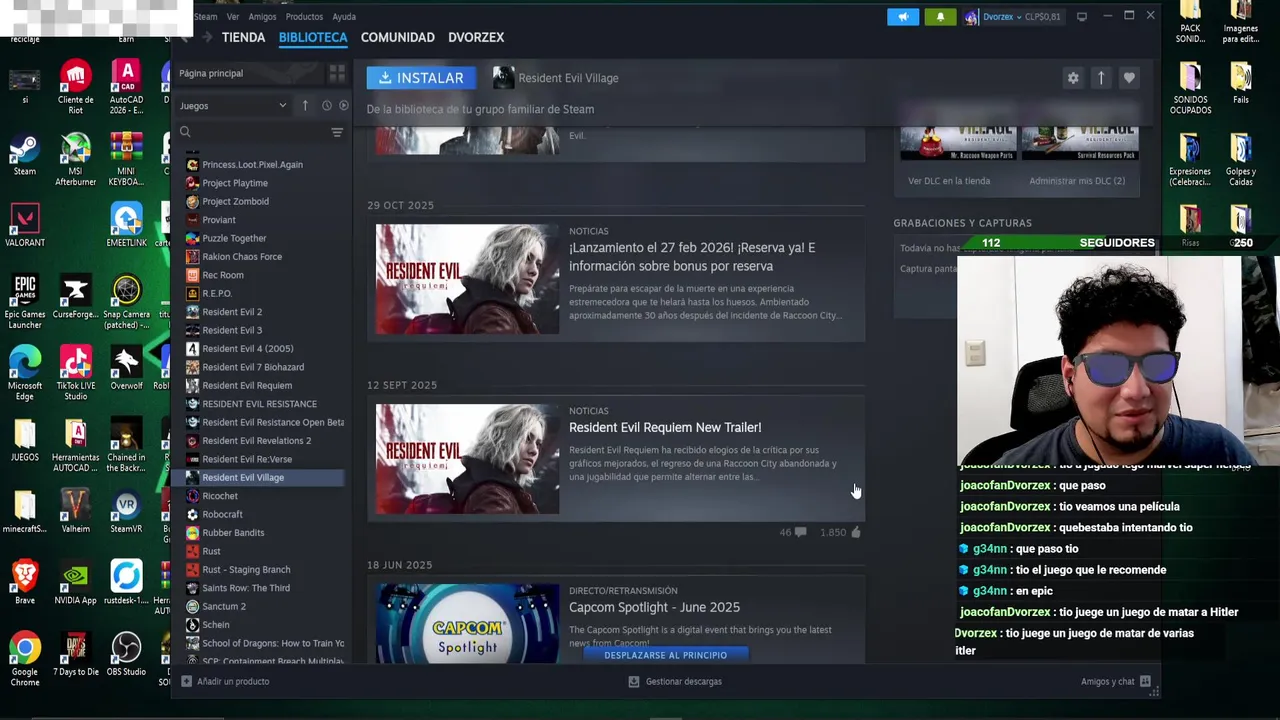Open Google Chrome desktop icon

[x=25, y=659]
